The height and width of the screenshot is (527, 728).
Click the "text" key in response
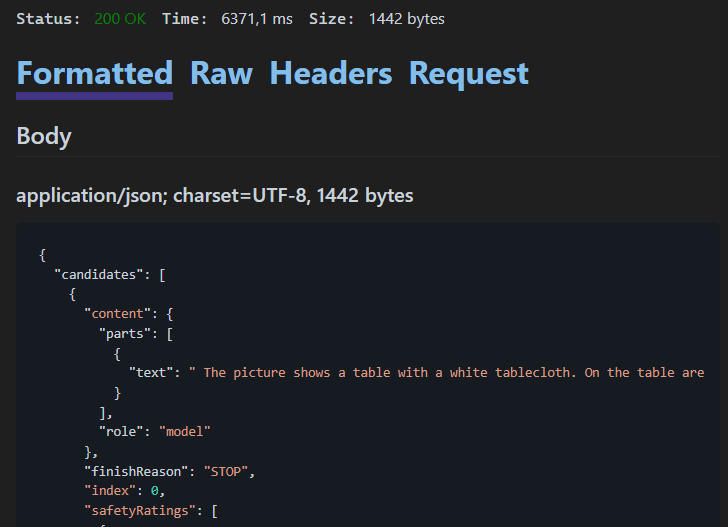(151, 373)
